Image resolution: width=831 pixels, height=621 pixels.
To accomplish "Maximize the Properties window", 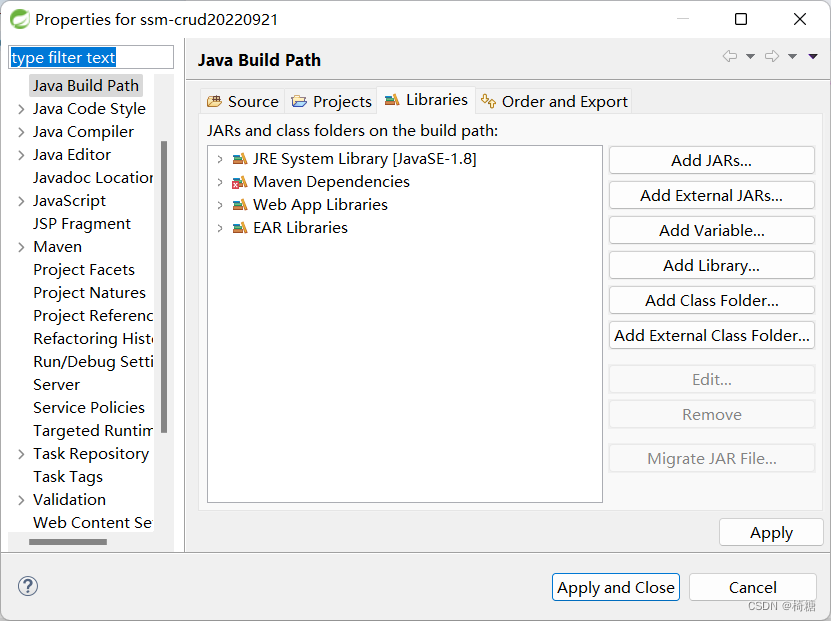I will click(x=741, y=20).
